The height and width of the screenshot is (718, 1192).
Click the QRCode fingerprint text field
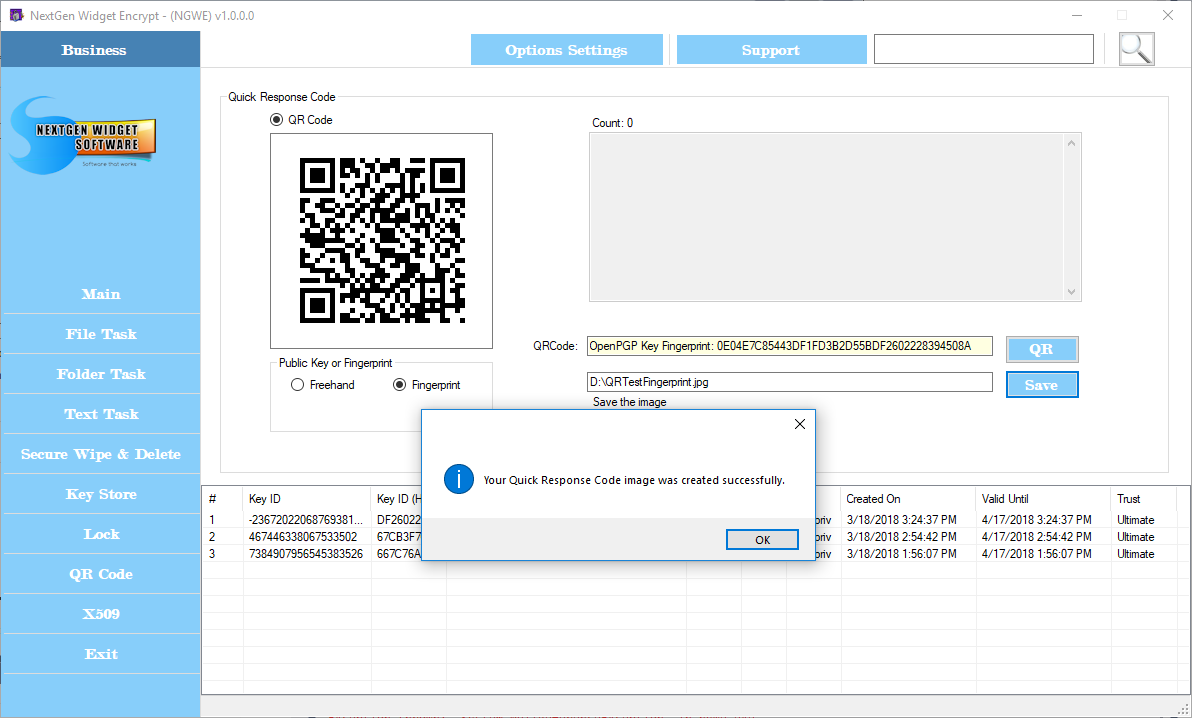tap(790, 346)
